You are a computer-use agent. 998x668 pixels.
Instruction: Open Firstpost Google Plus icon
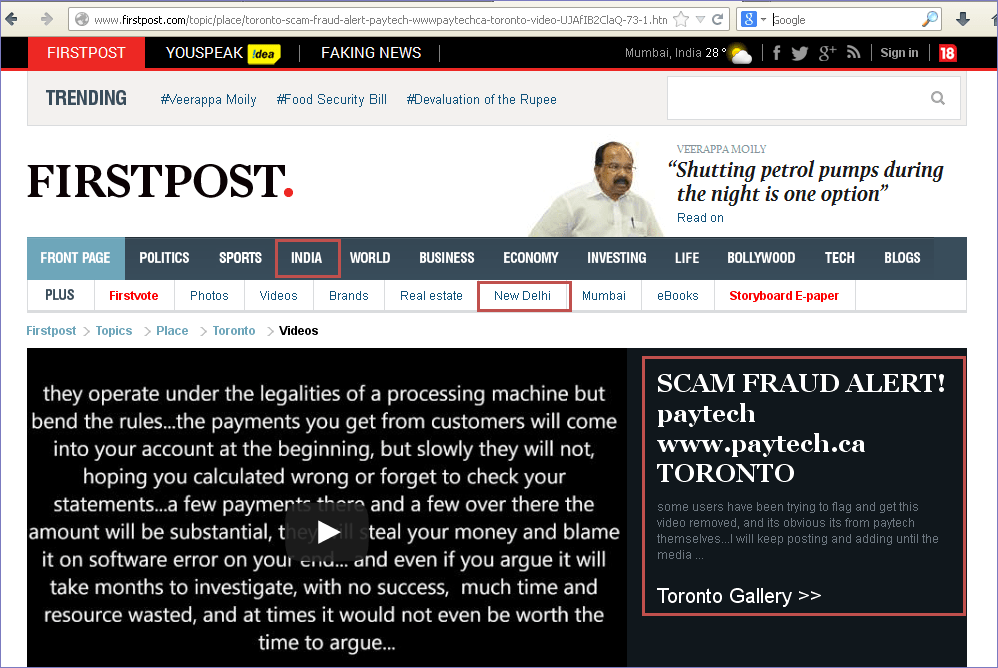tap(827, 53)
